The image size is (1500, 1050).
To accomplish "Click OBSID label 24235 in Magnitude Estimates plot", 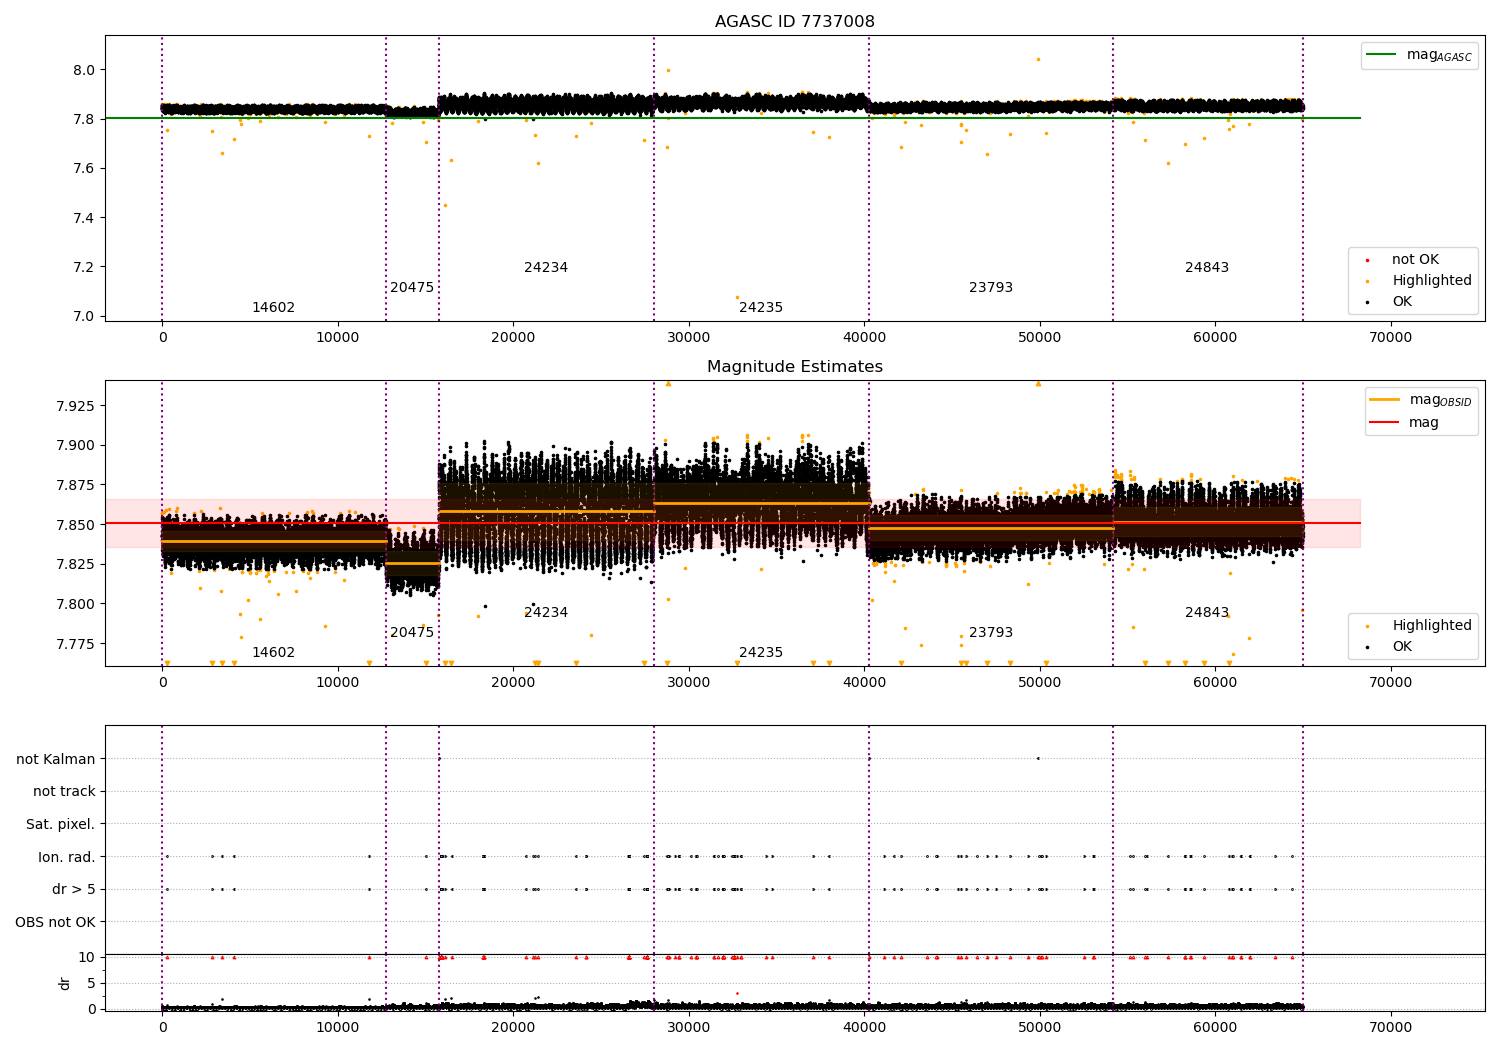I will [x=761, y=653].
